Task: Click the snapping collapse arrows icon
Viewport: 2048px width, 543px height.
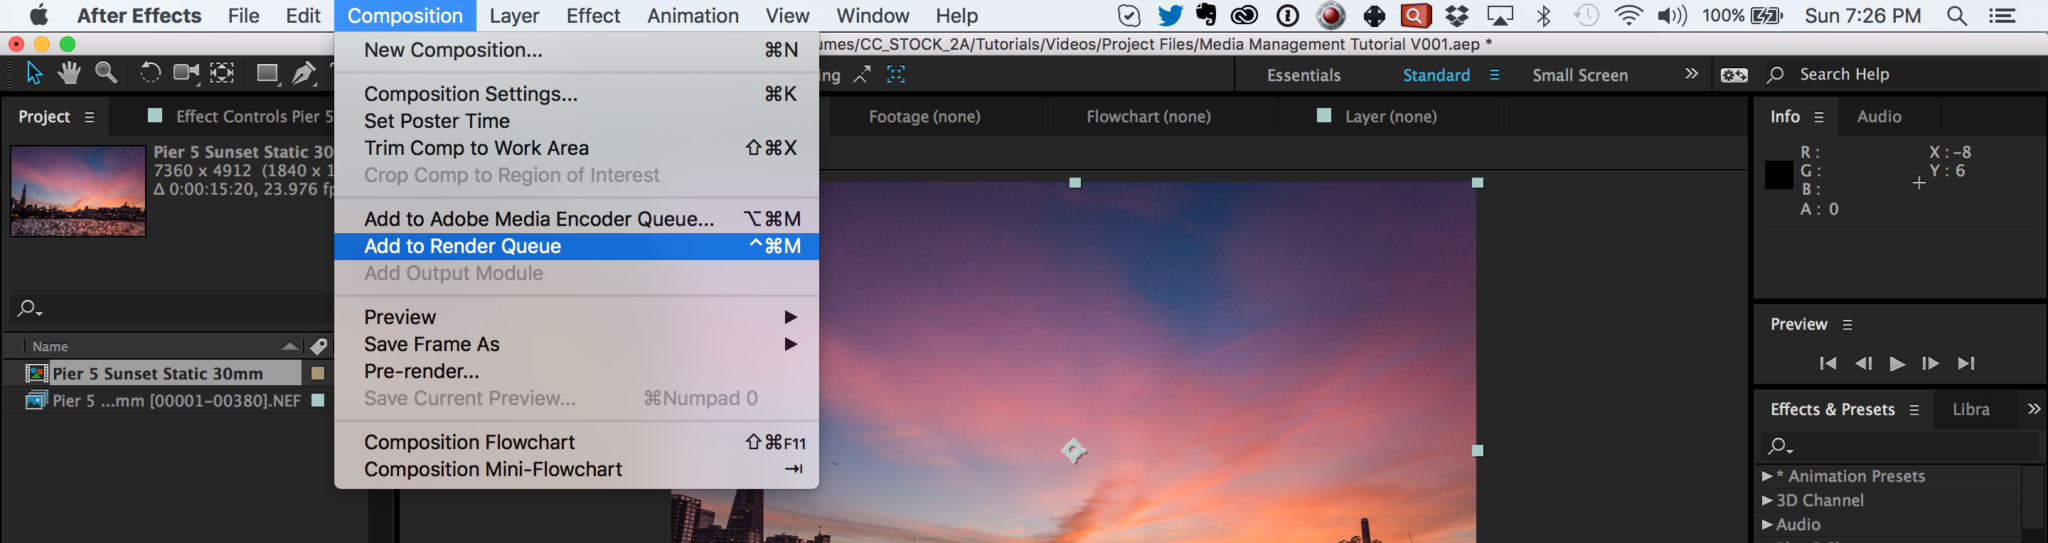Action: (861, 75)
